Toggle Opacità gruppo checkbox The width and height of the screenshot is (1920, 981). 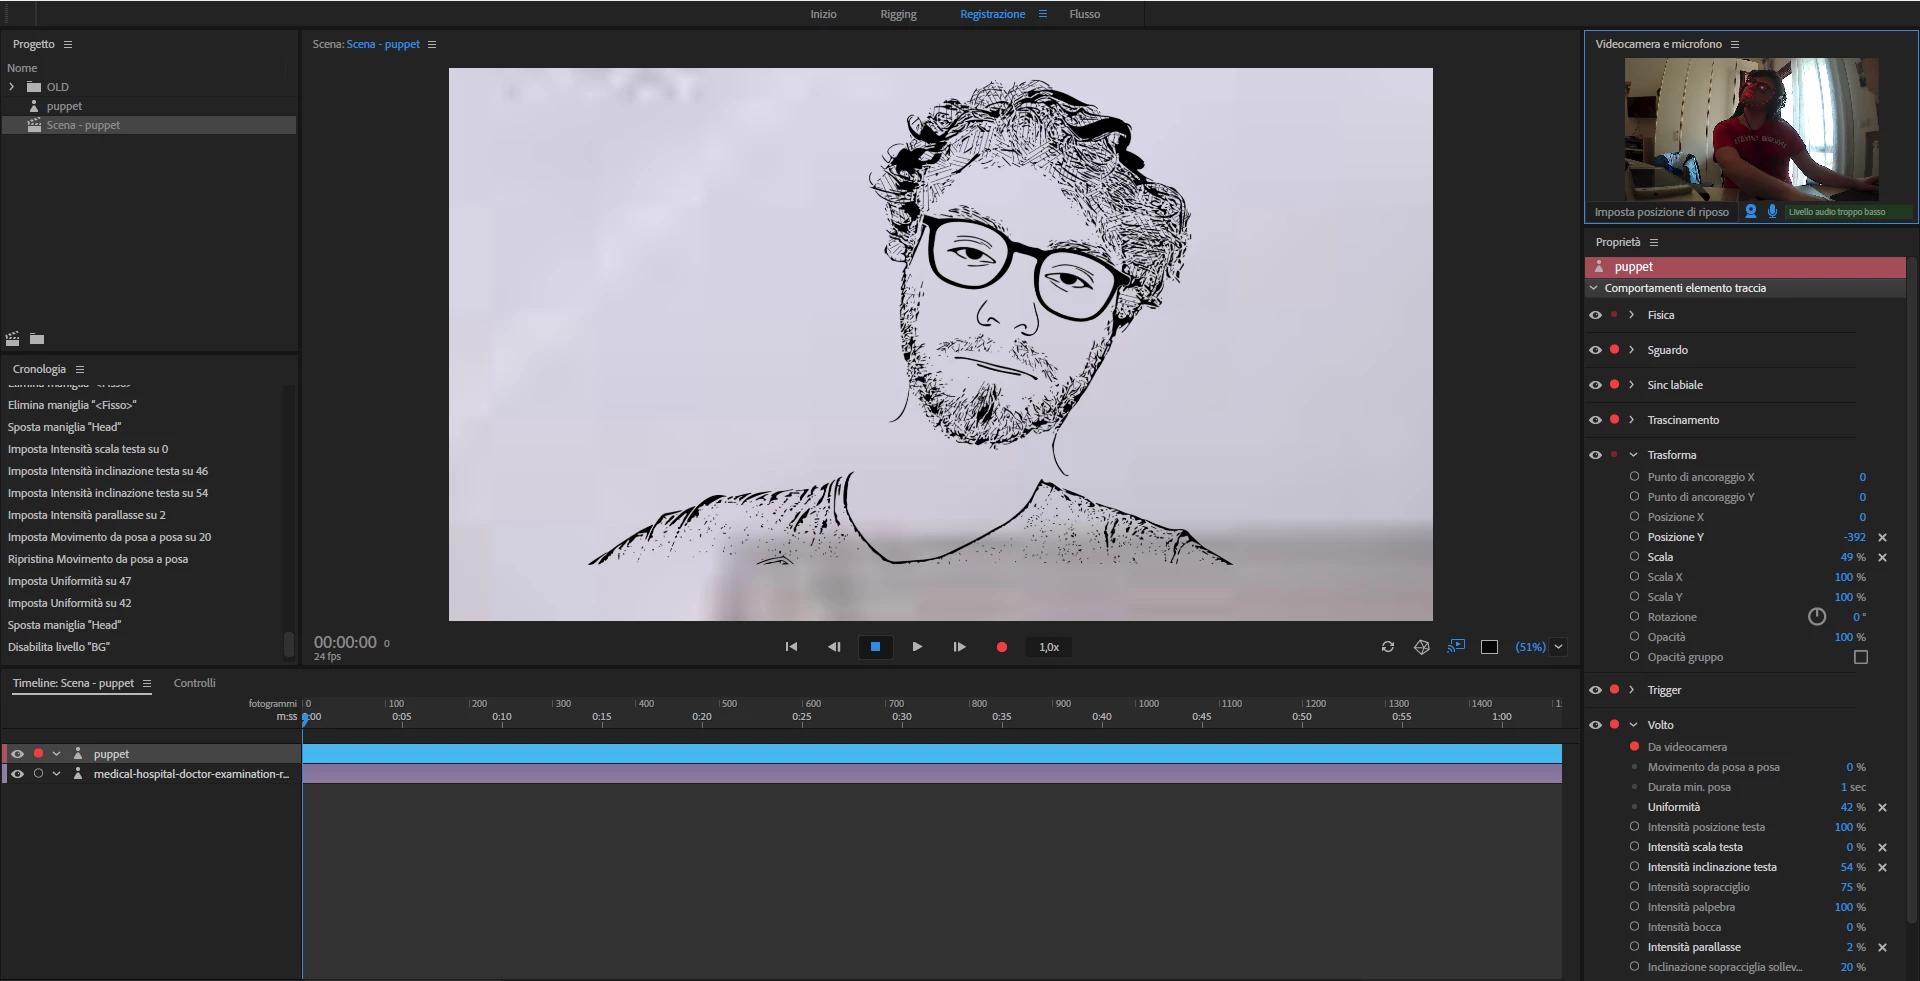pos(1860,657)
